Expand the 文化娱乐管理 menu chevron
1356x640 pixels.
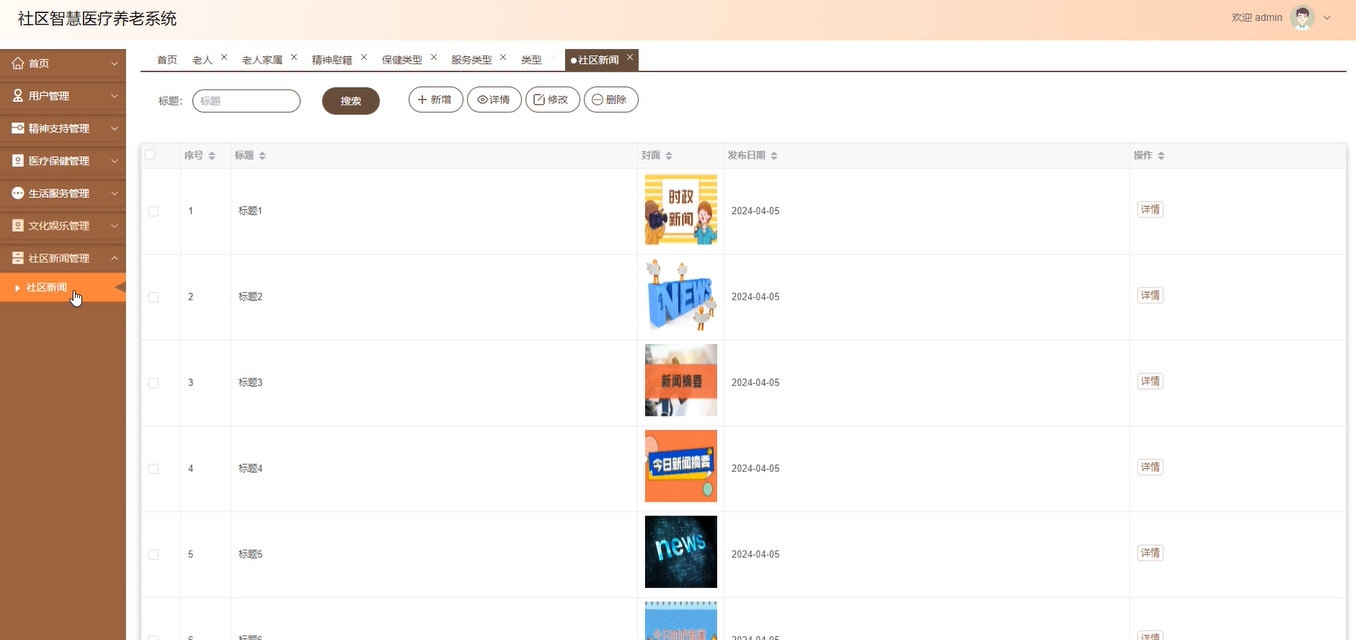coord(114,226)
